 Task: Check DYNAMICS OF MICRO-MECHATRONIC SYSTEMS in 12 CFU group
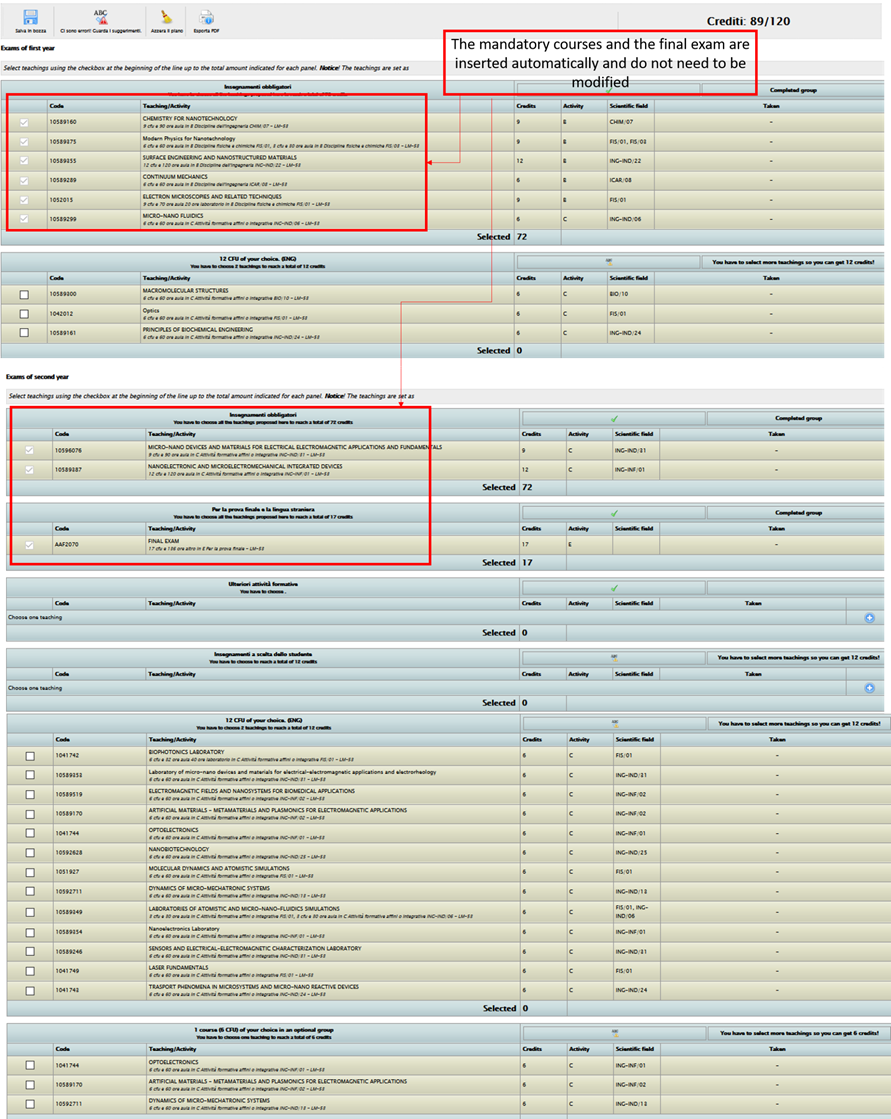pos(30,891)
